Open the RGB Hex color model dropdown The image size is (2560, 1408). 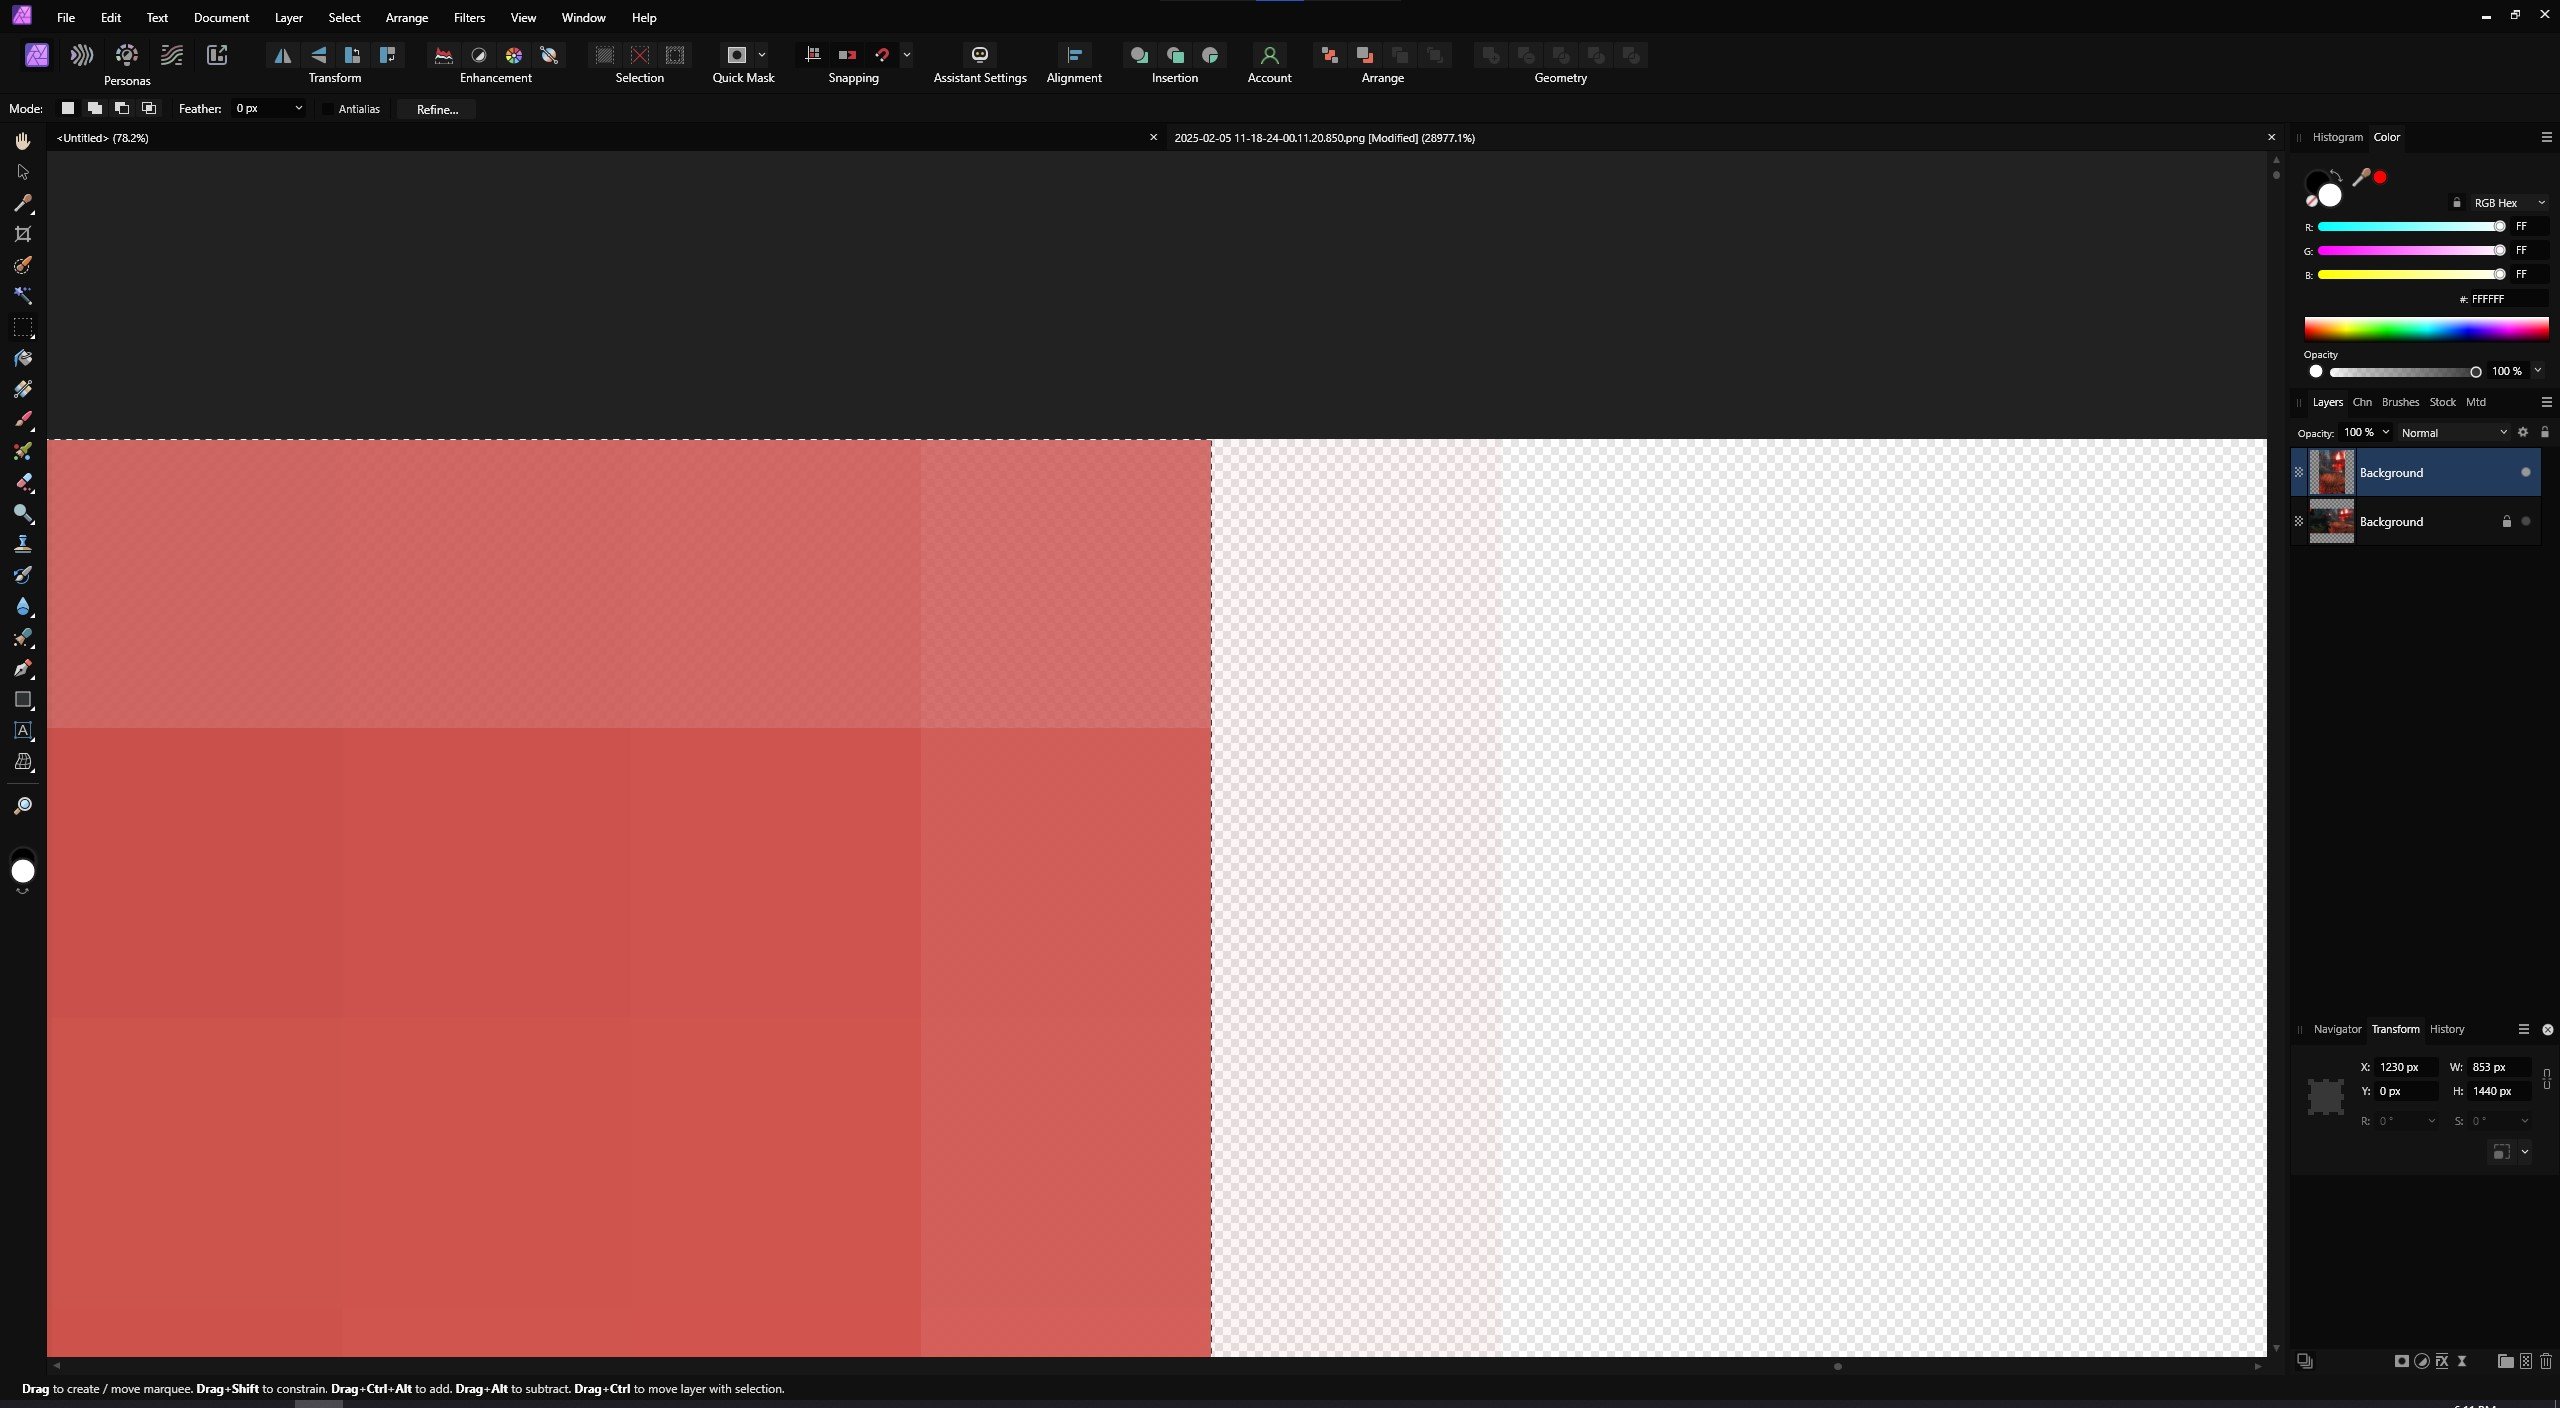(x=2509, y=203)
